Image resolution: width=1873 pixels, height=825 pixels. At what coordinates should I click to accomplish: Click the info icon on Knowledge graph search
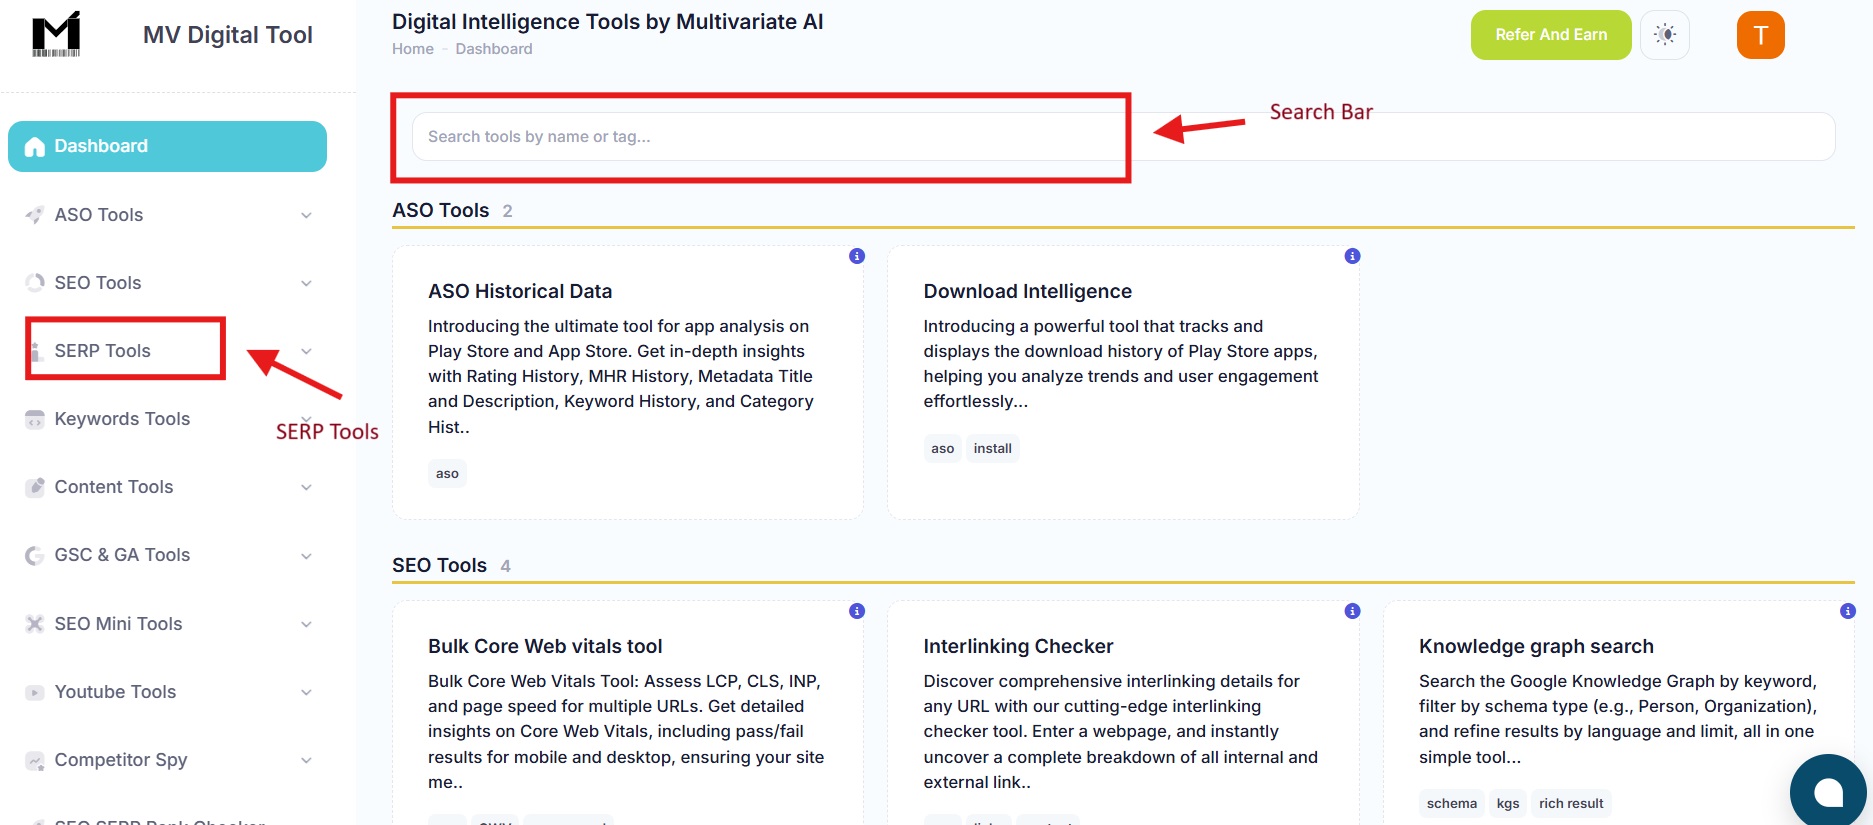1846,609
